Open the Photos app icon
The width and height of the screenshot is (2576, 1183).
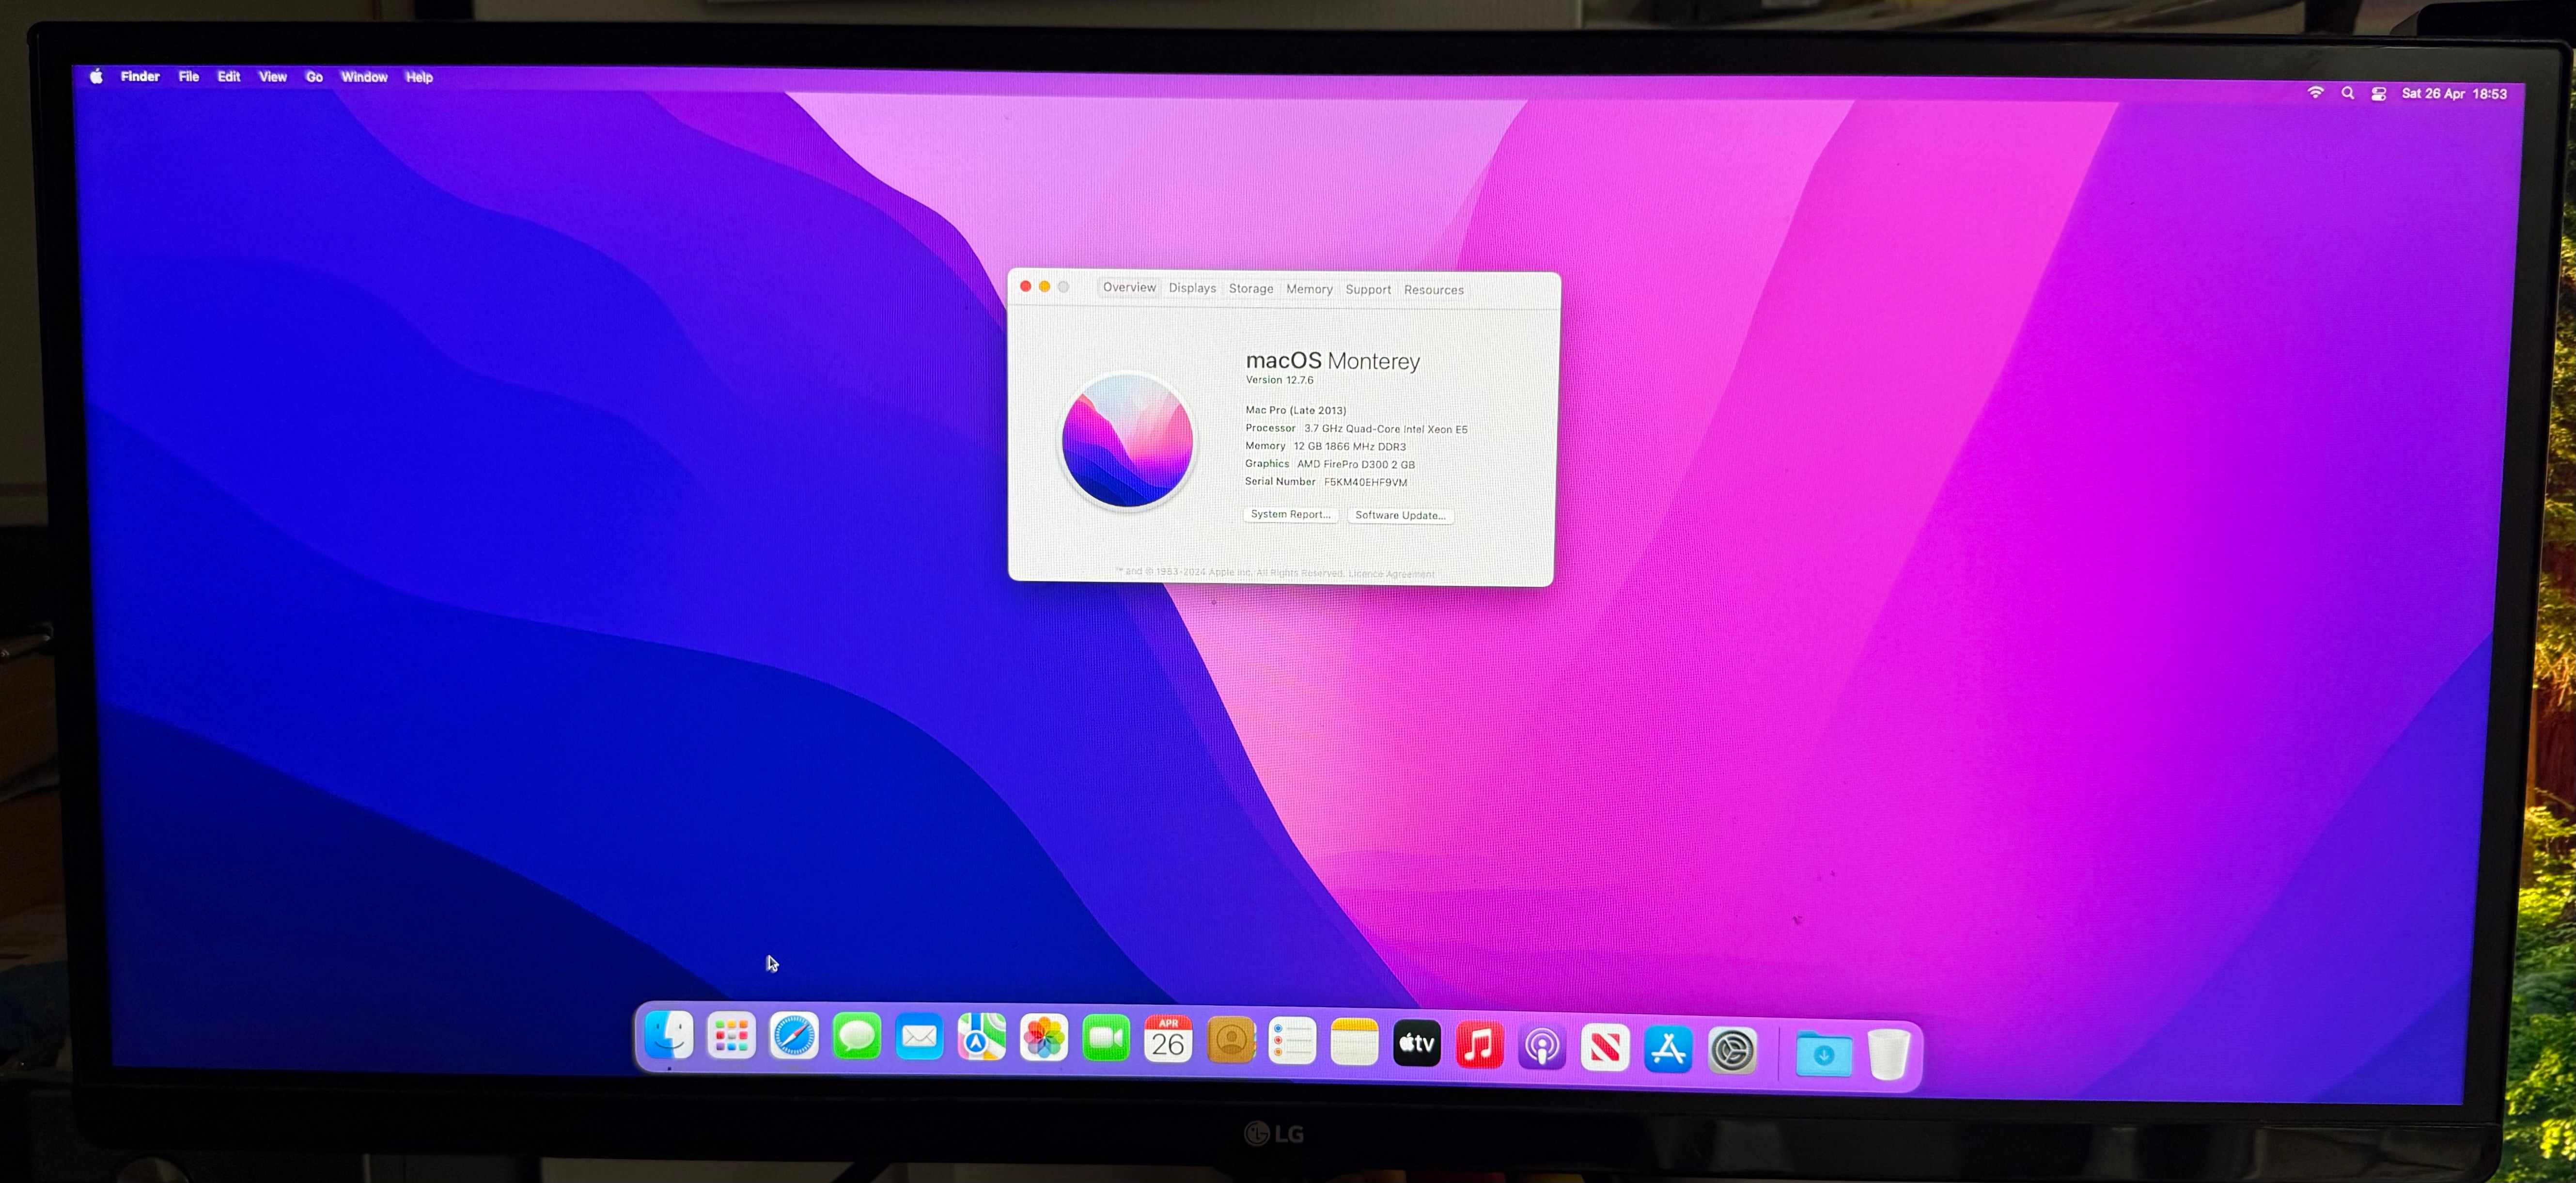pos(1044,1039)
